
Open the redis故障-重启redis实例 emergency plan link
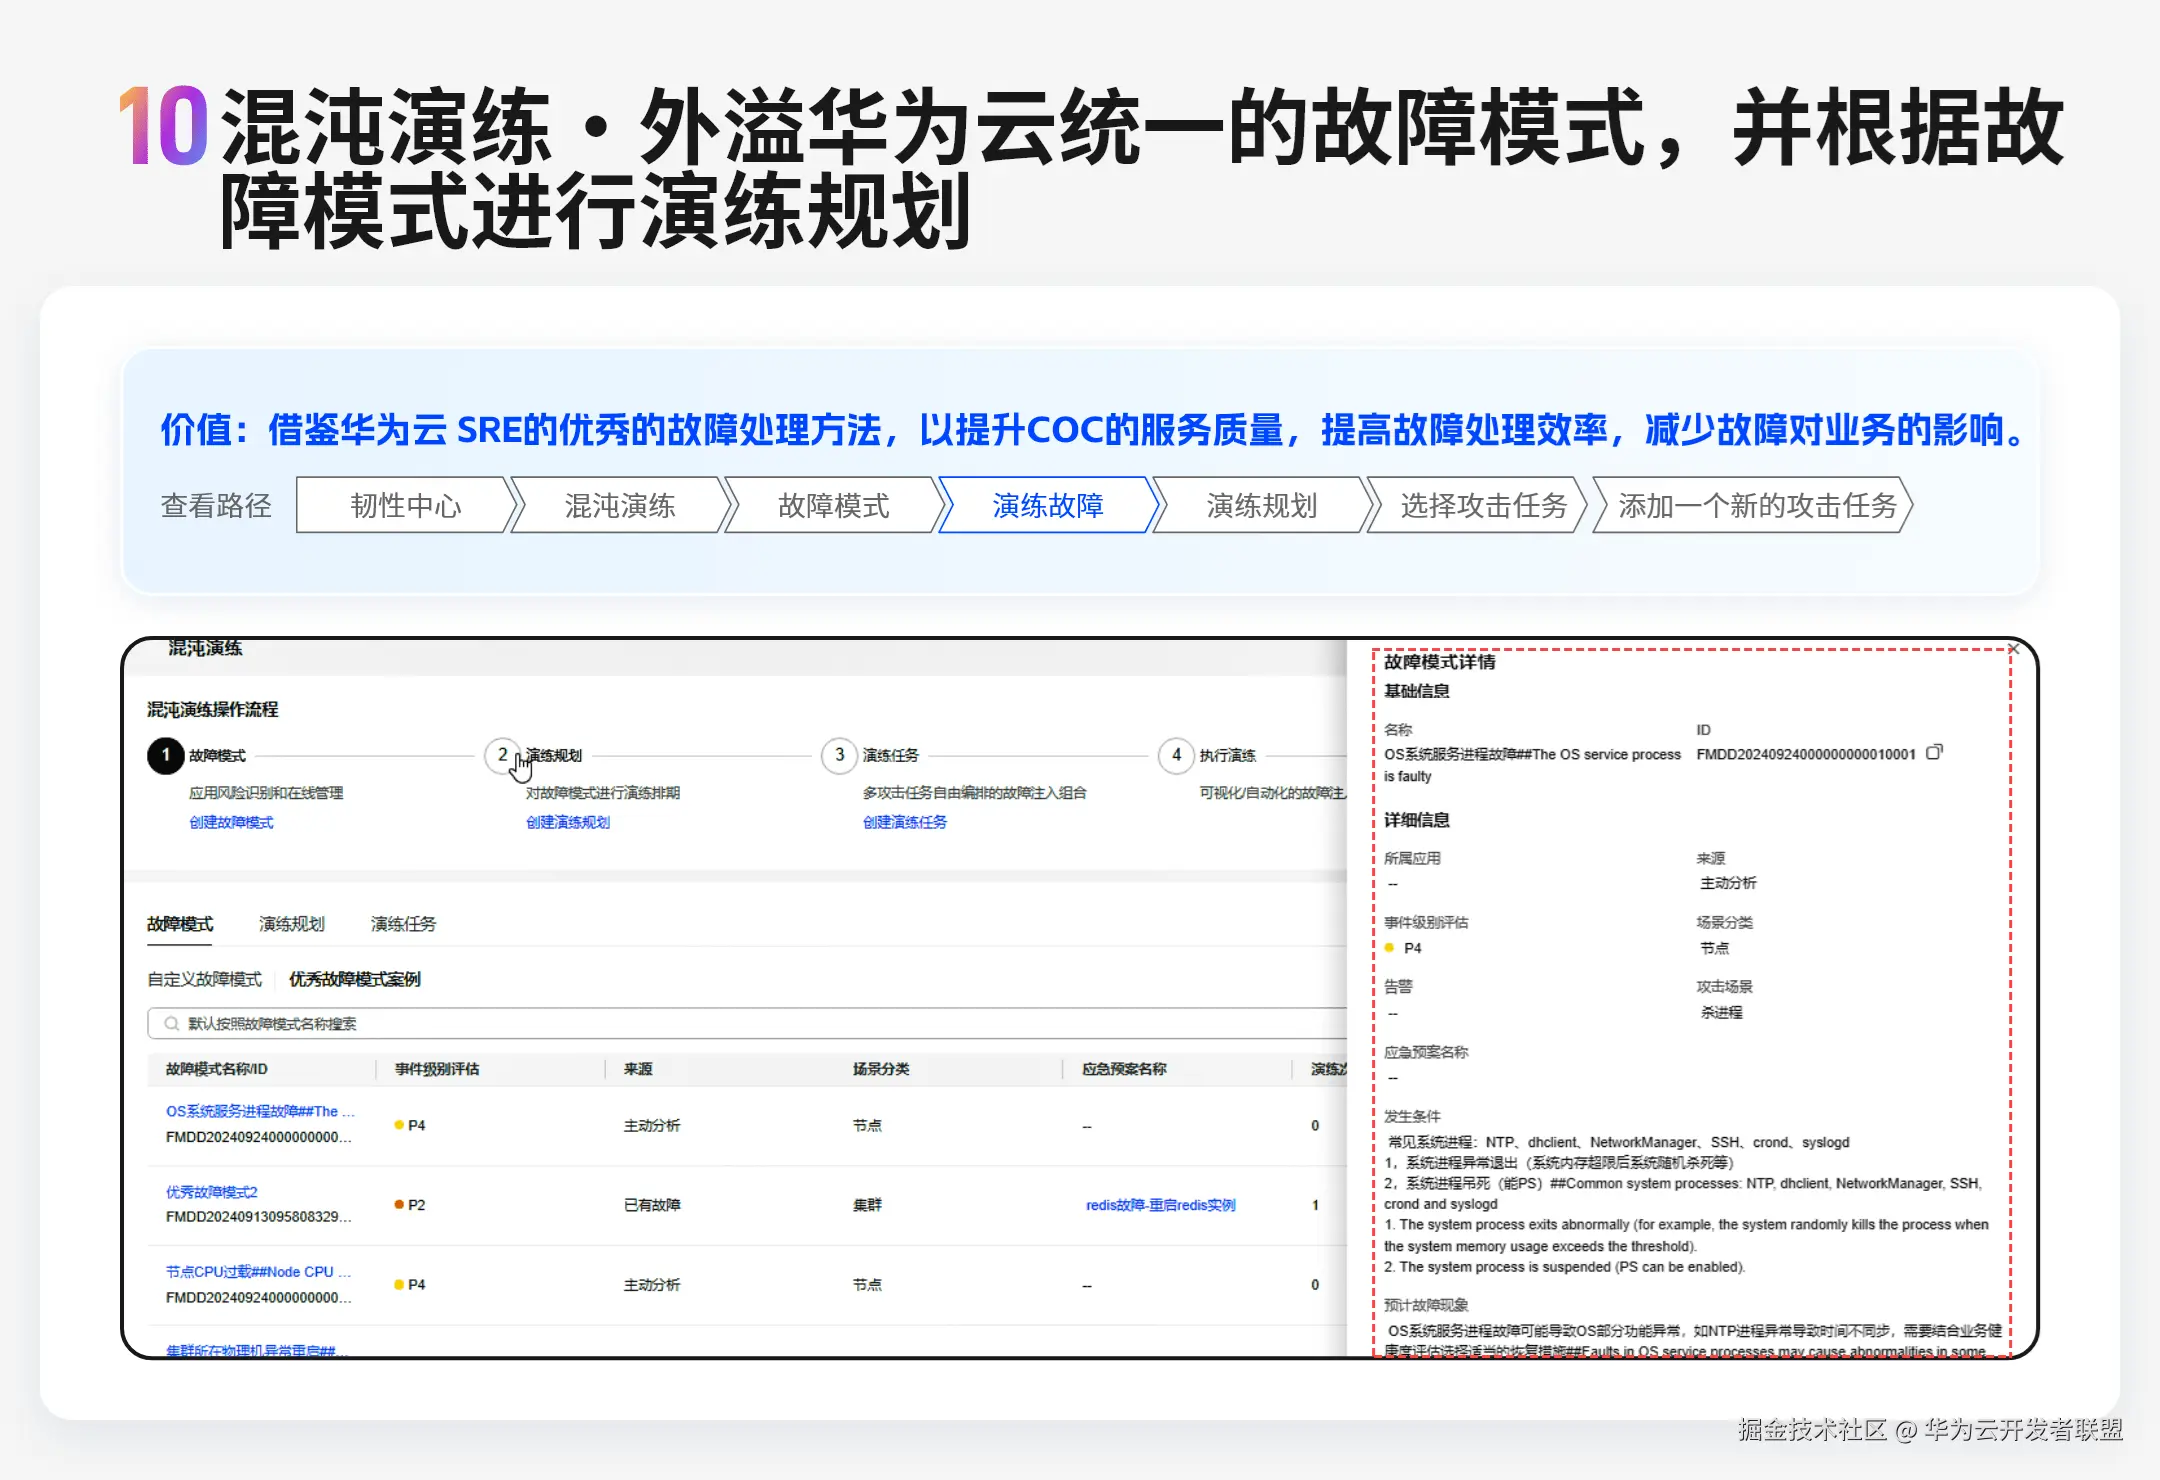[x=1160, y=1205]
